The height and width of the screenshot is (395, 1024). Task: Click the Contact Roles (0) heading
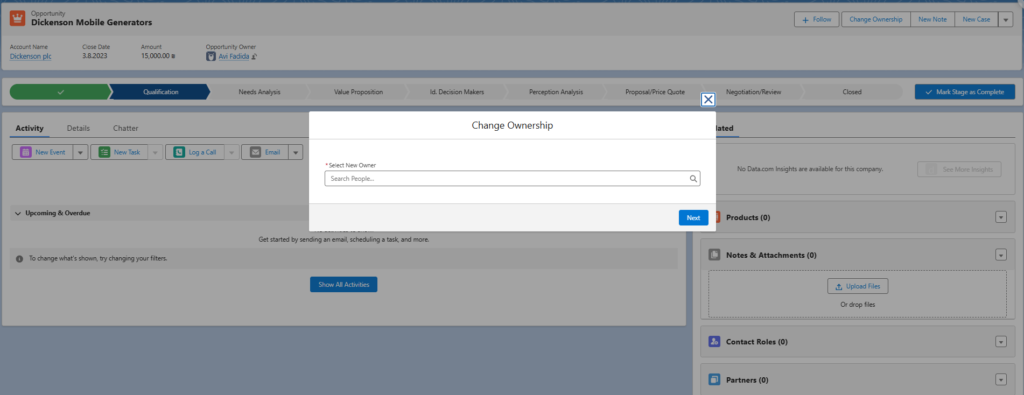[x=757, y=342]
